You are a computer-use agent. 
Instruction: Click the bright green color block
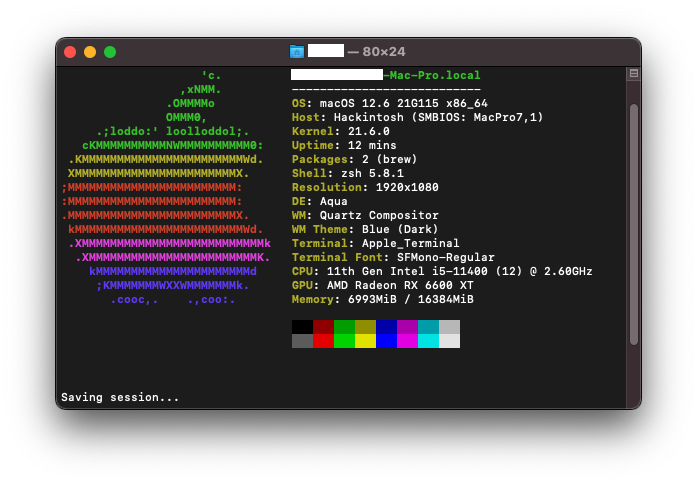coord(344,341)
